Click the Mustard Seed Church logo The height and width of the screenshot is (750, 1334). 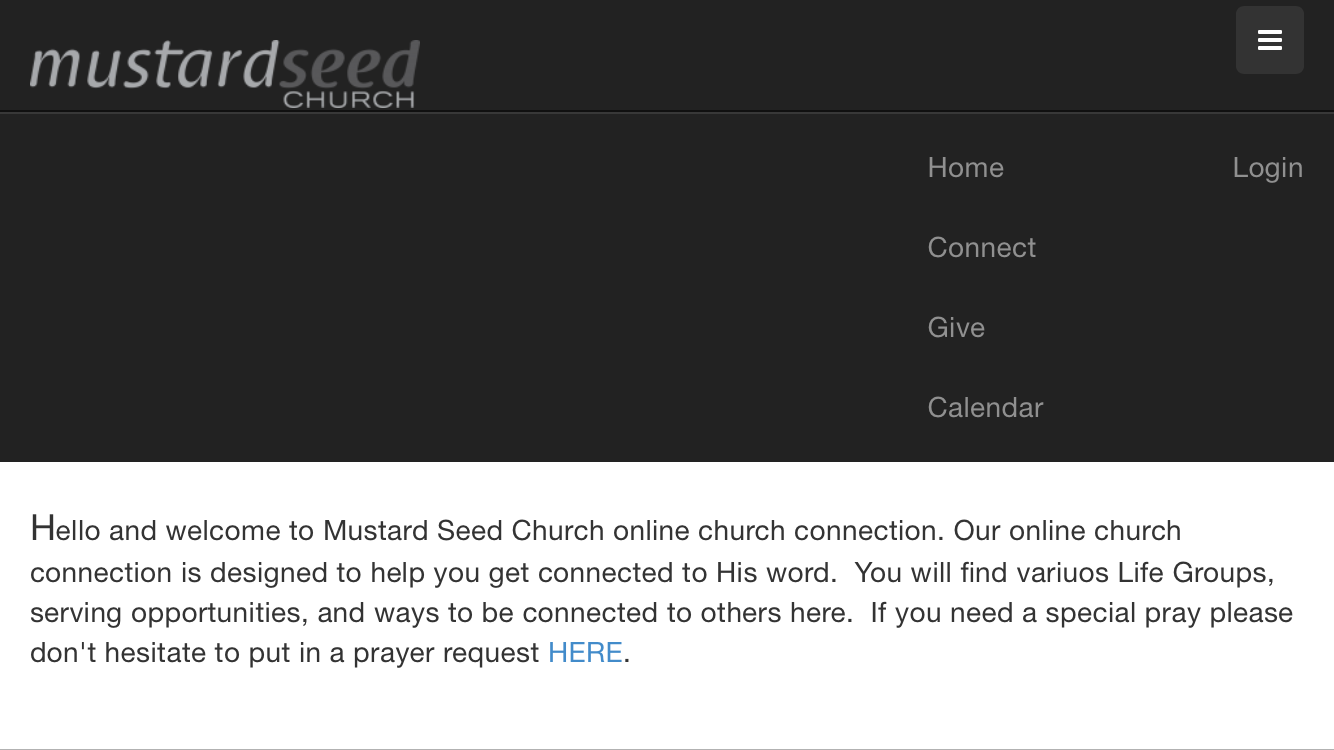223,72
